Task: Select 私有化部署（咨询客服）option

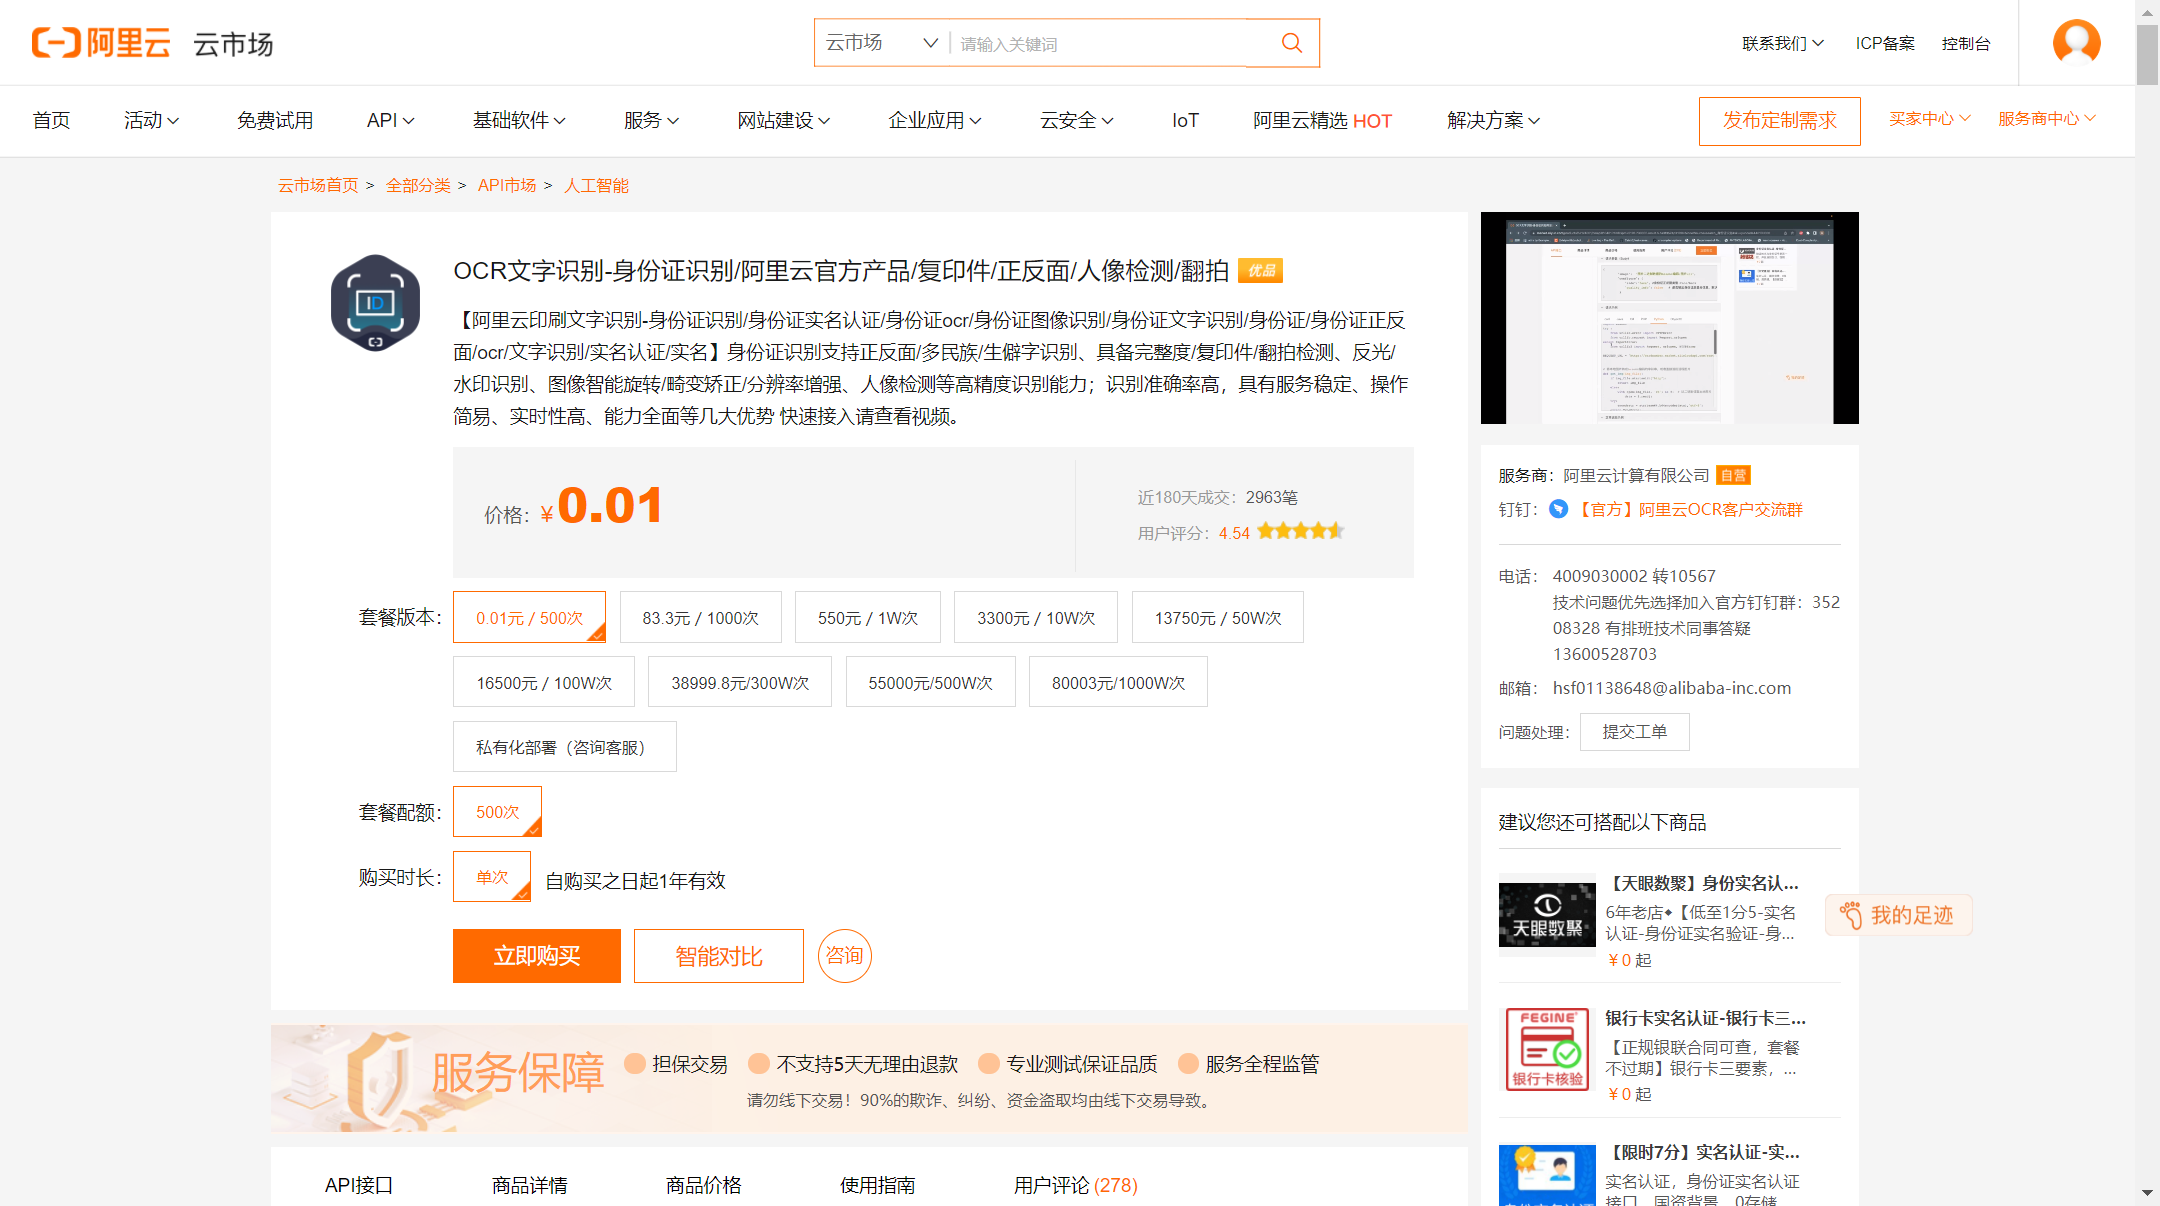Action: [564, 747]
